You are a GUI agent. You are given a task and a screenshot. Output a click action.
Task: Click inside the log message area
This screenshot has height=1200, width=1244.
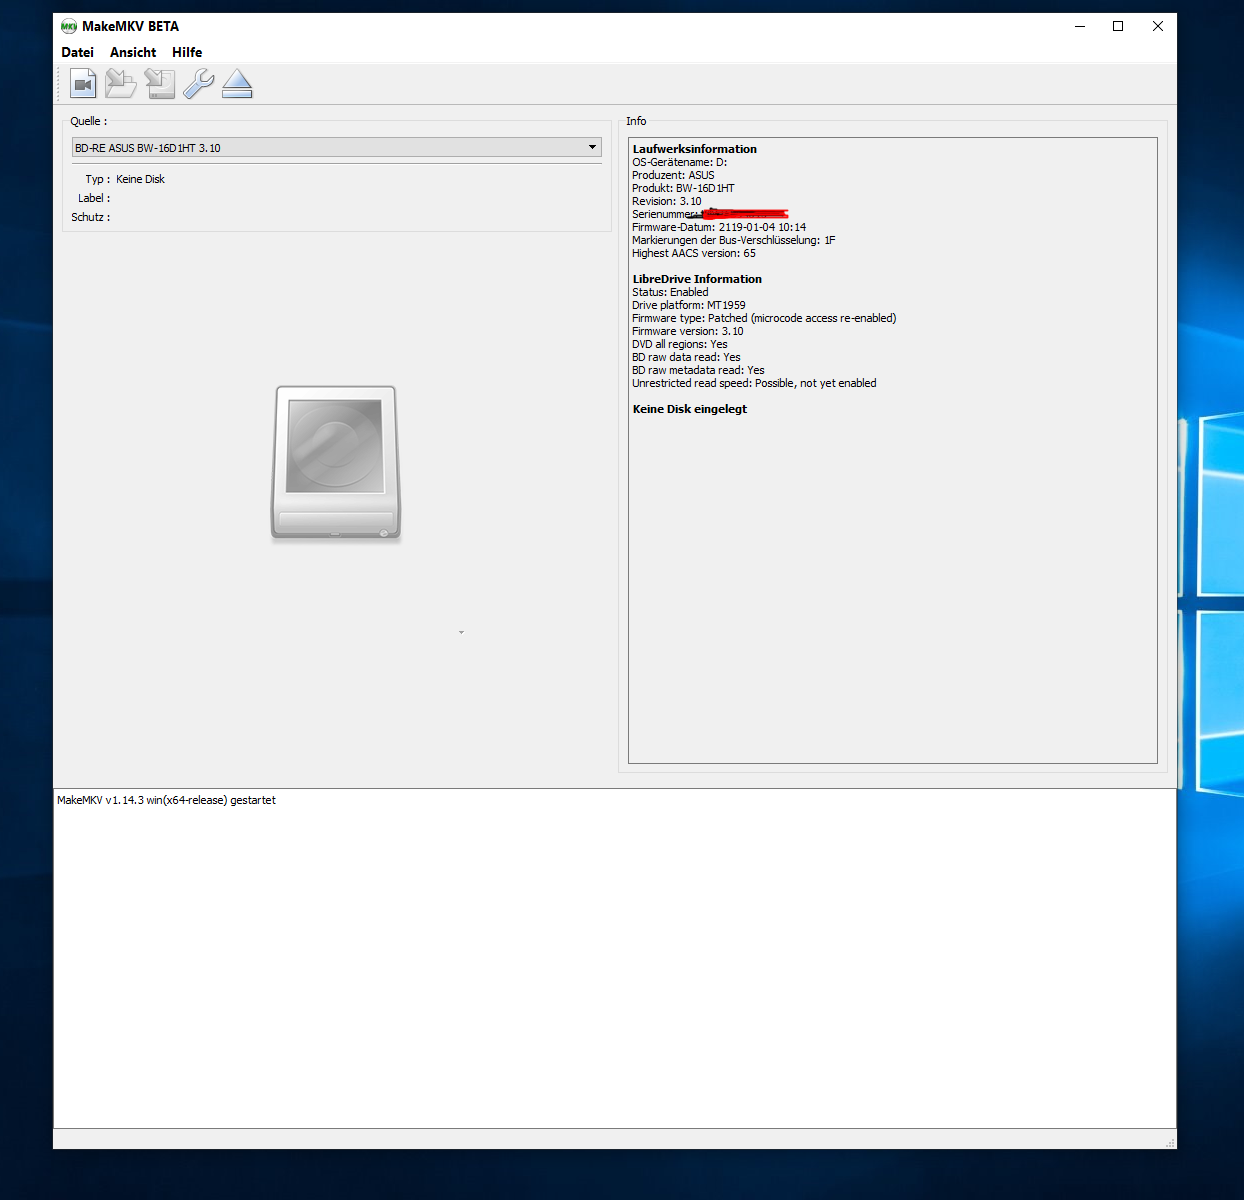point(614,960)
